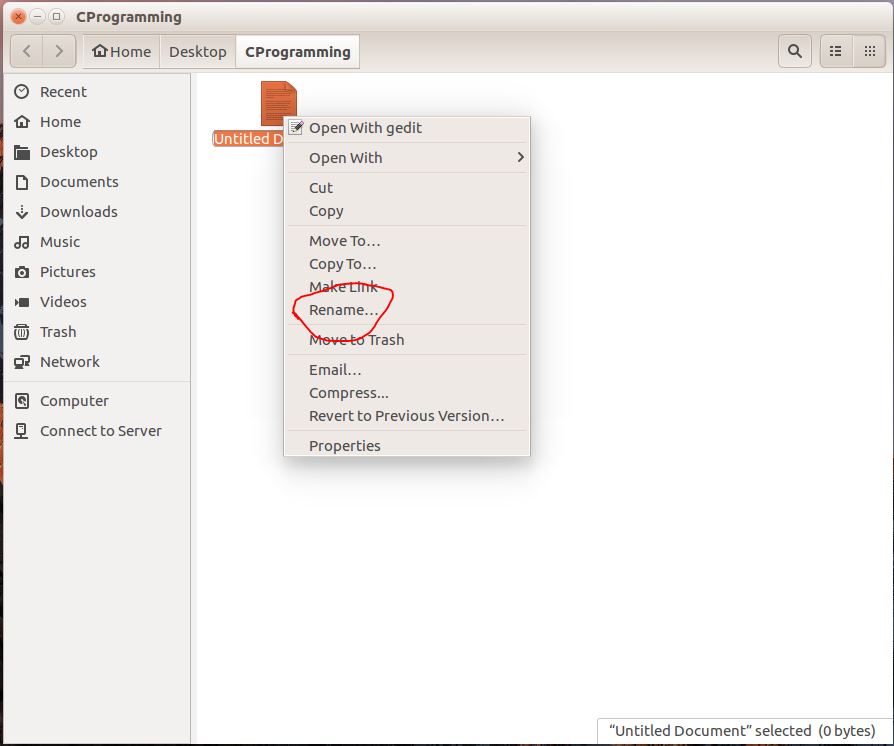Click the back navigation arrow

(27, 51)
